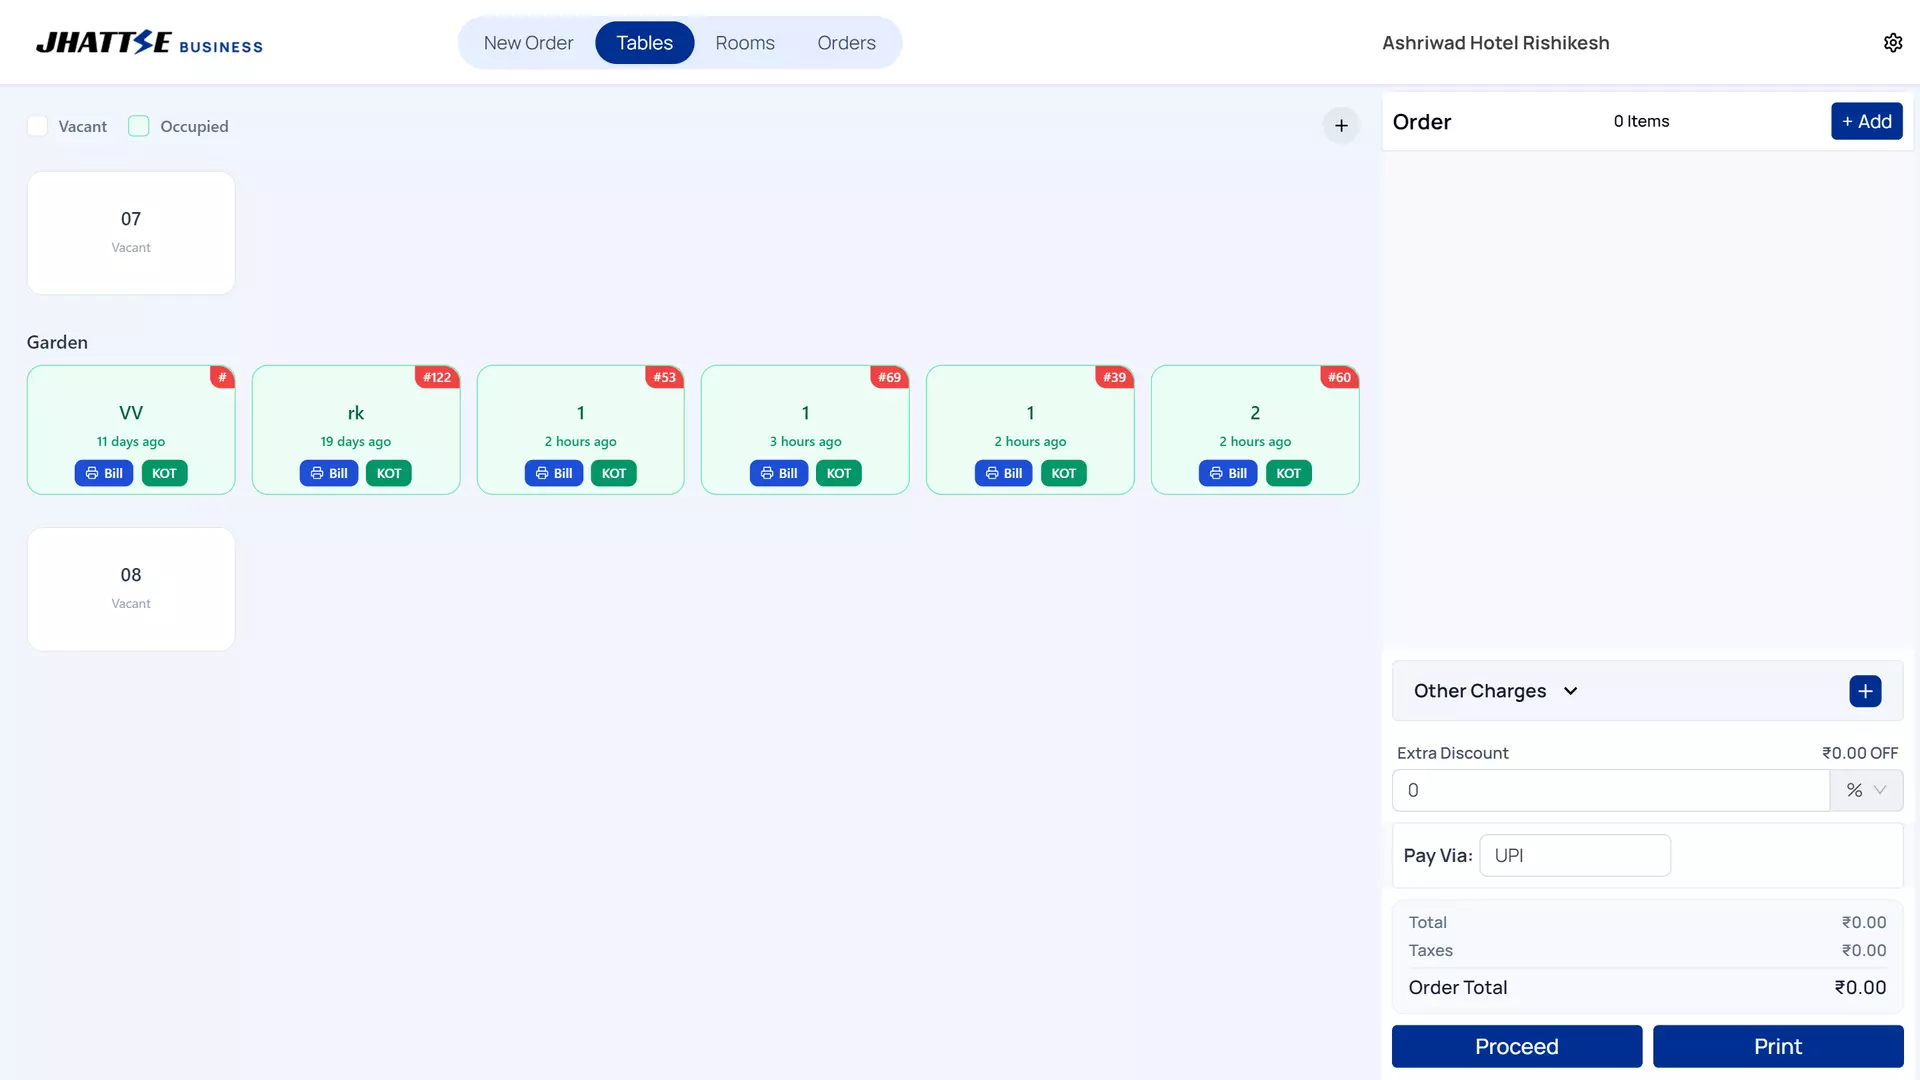Click the Order Total label
The height and width of the screenshot is (1080, 1920).
point(1457,987)
